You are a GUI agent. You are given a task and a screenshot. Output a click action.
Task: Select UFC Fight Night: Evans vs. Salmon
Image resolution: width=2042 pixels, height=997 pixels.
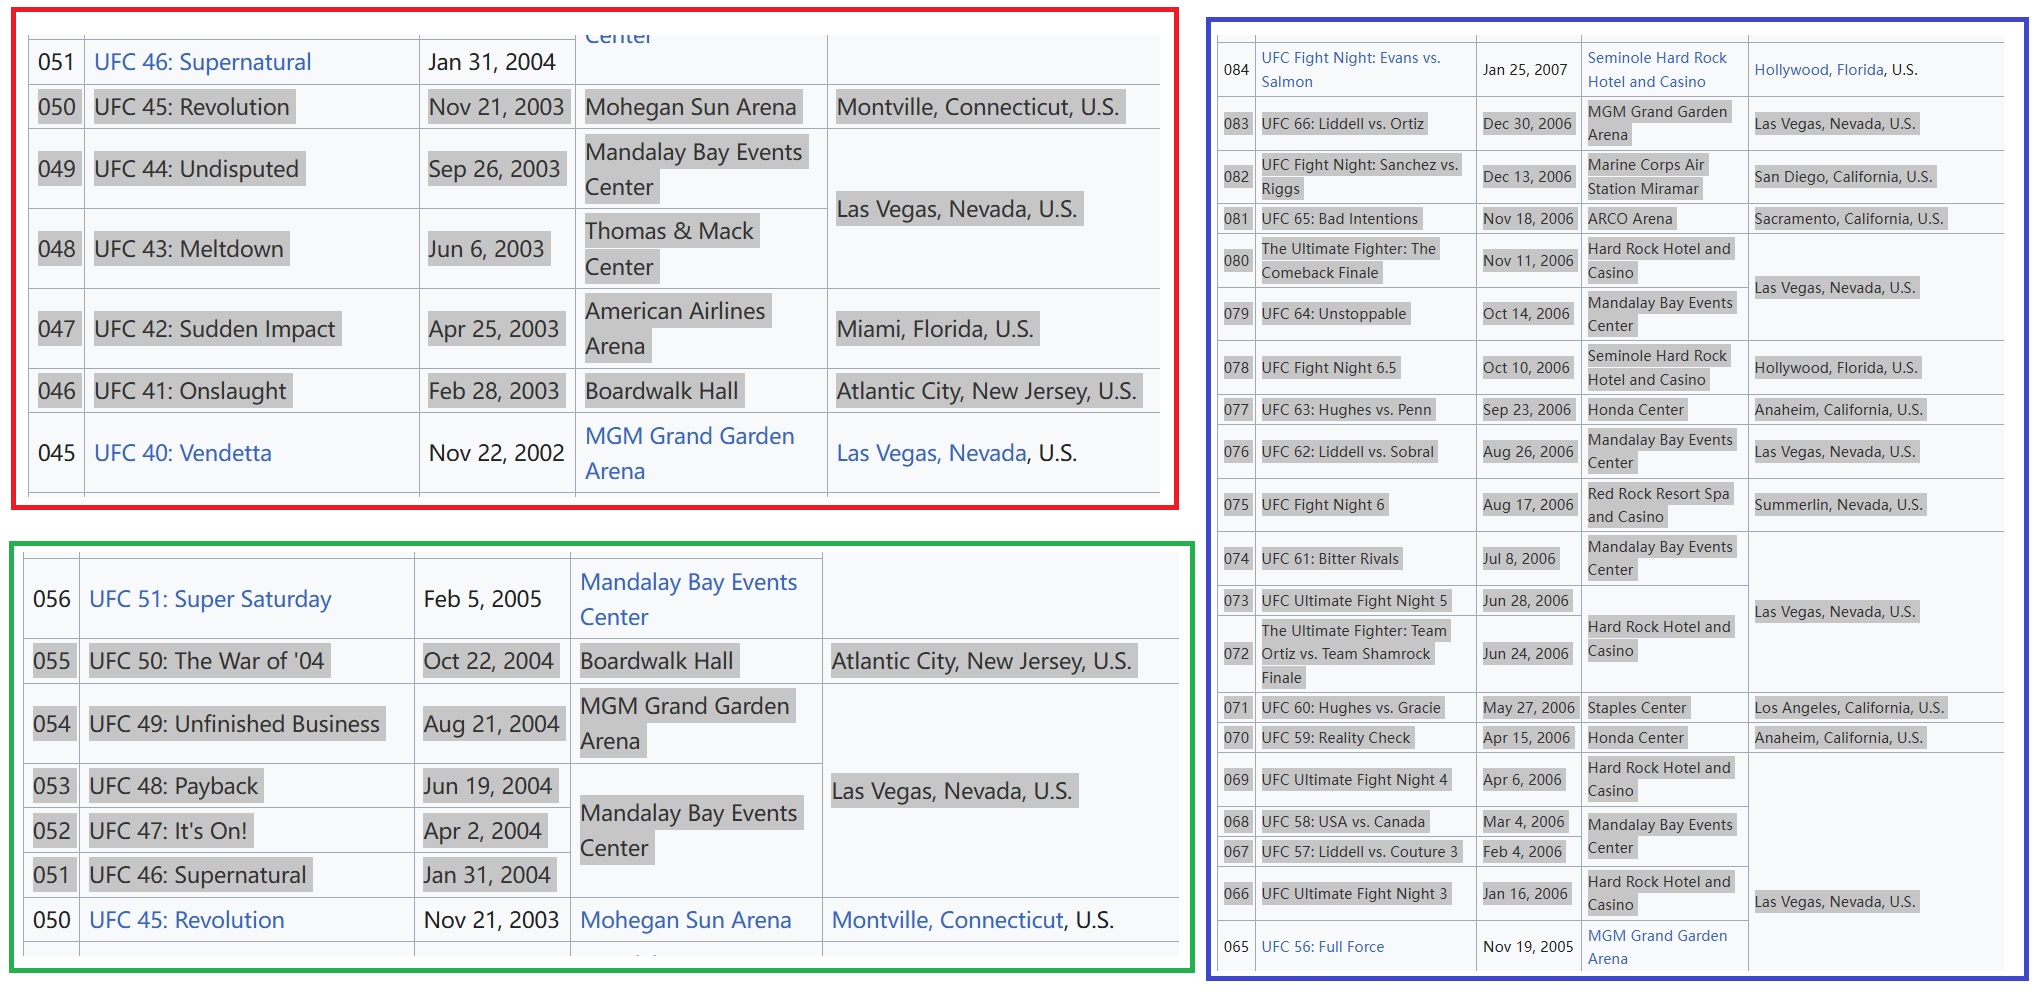(x=1350, y=70)
